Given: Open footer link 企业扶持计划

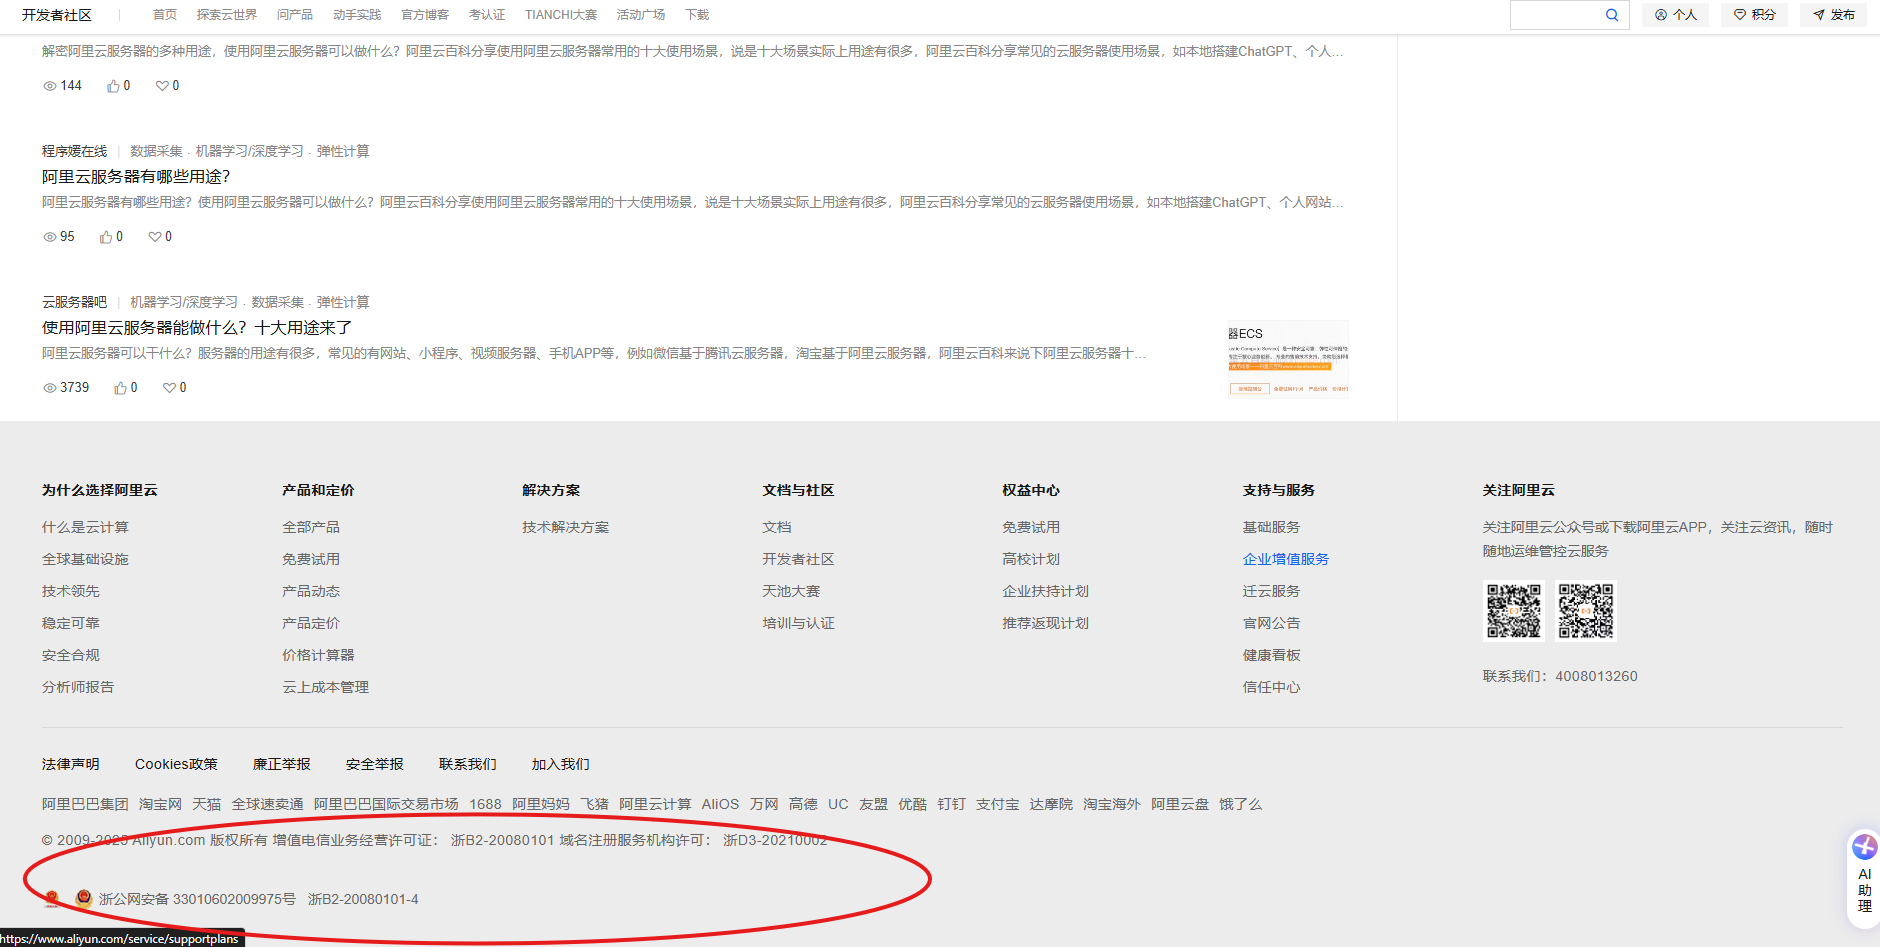Looking at the screenshot, I should pos(1045,591).
